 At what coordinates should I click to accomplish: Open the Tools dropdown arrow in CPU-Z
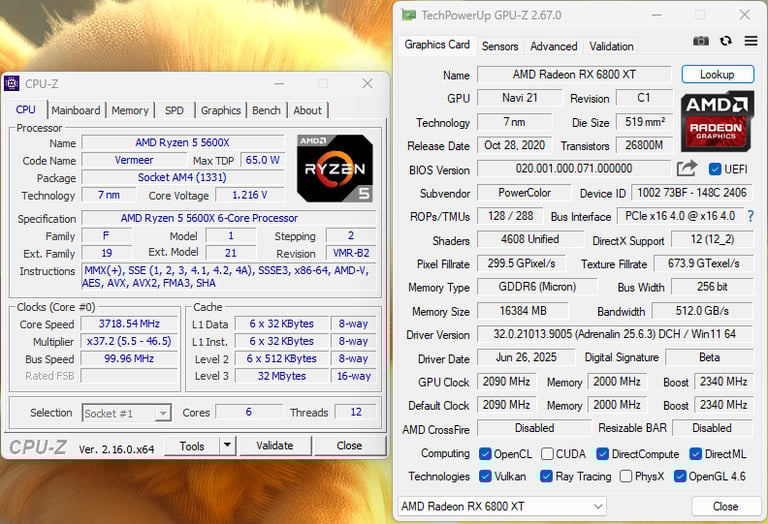point(227,446)
